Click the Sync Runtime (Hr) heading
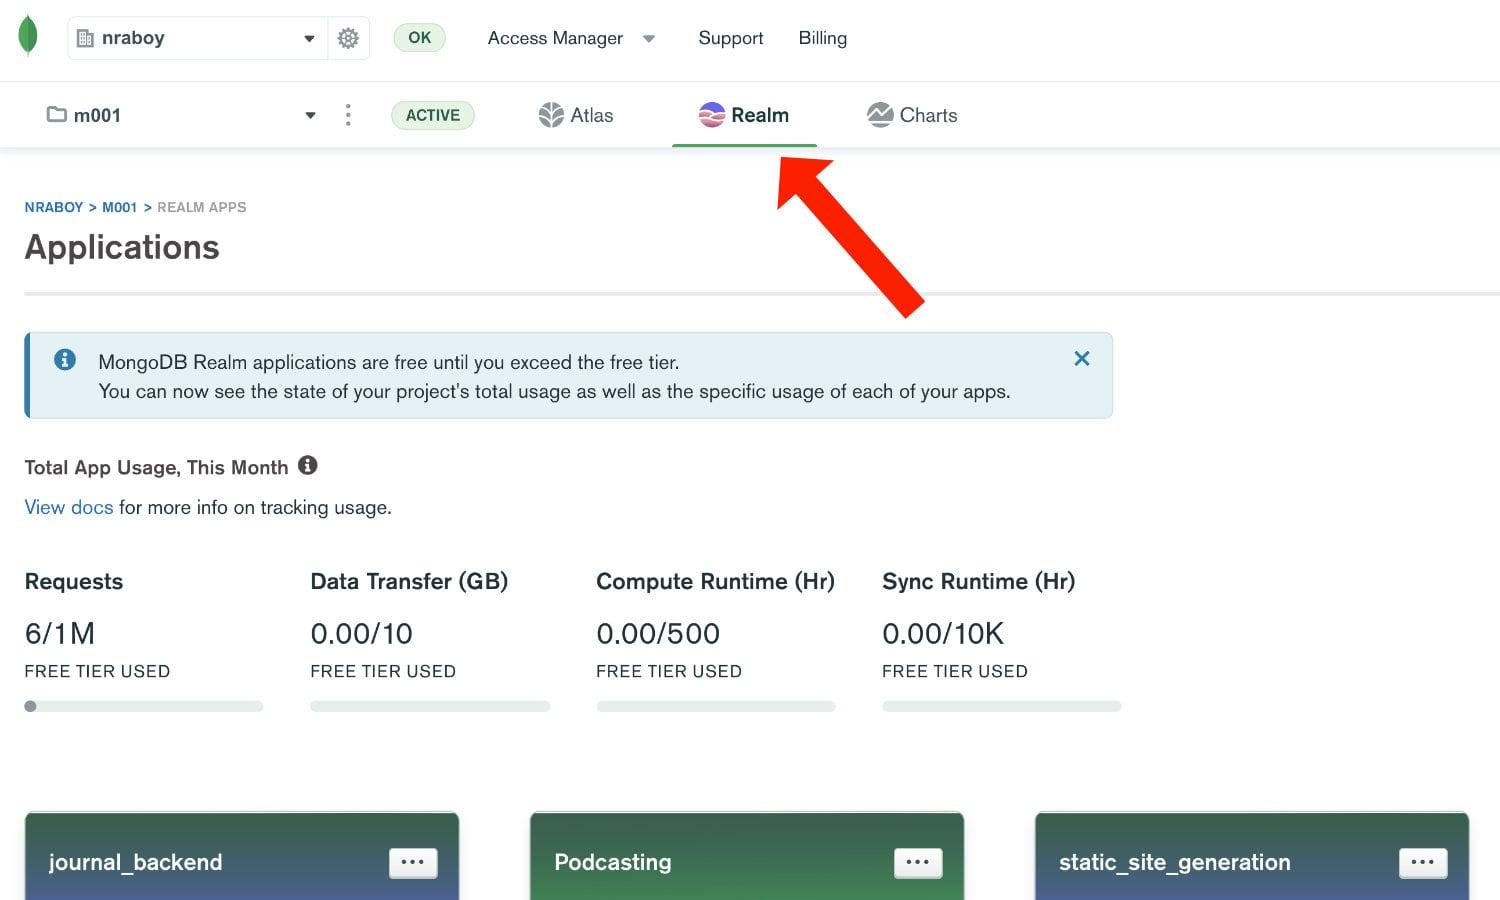 coord(978,581)
